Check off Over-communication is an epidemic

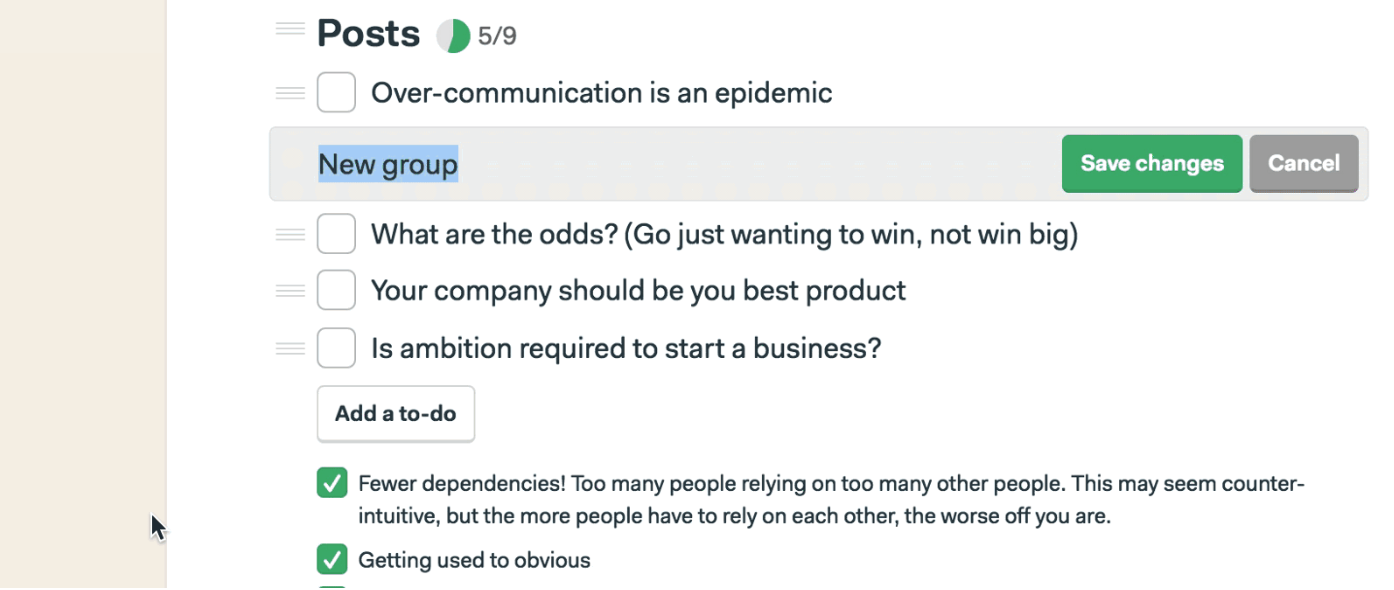[x=336, y=93]
